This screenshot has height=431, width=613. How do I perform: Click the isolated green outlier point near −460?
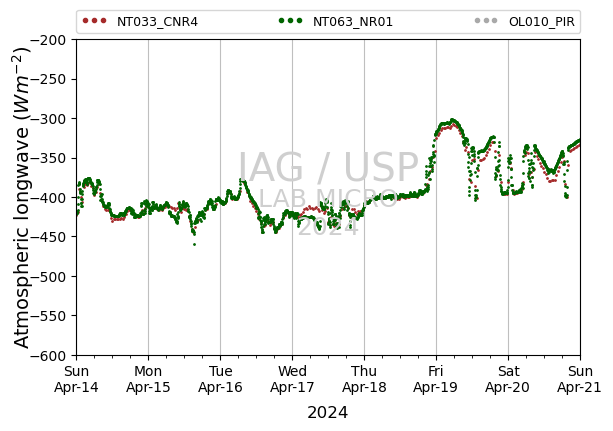tap(195, 245)
